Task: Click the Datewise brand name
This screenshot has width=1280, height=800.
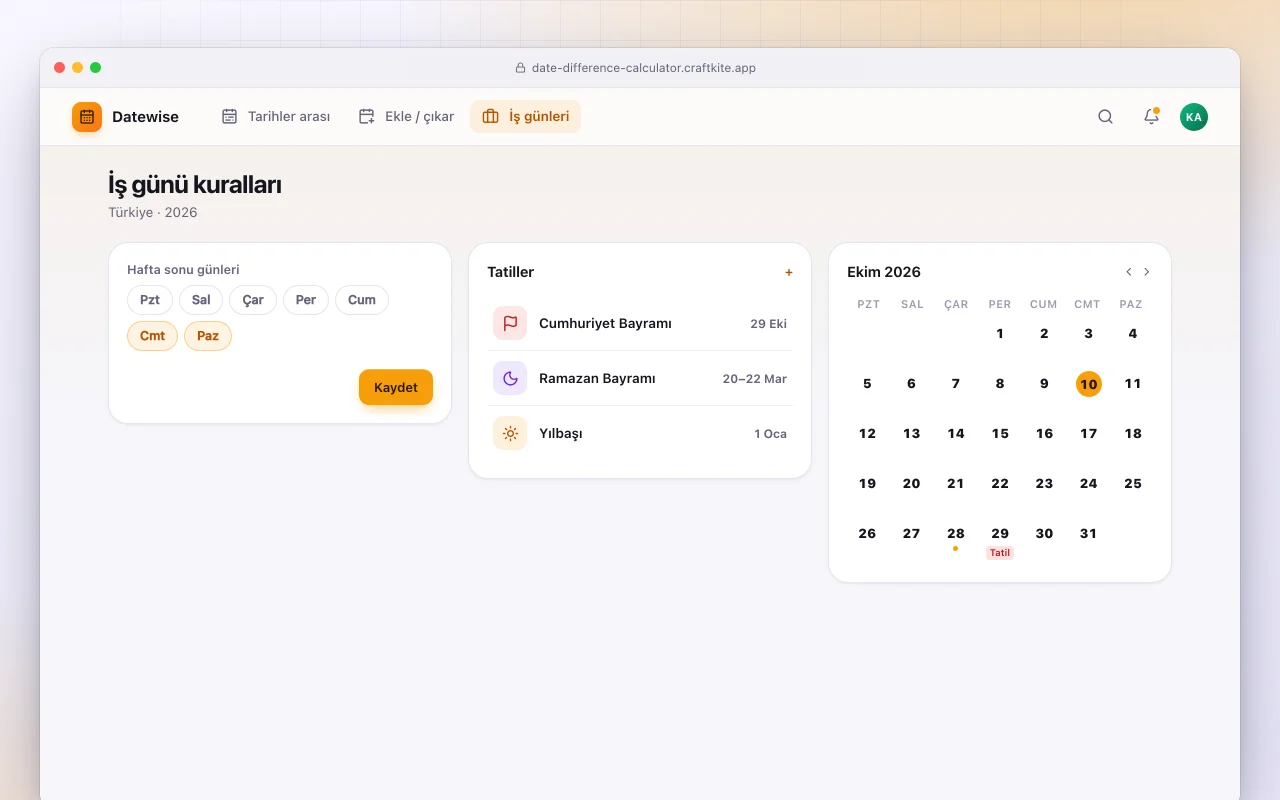Action: tap(145, 117)
